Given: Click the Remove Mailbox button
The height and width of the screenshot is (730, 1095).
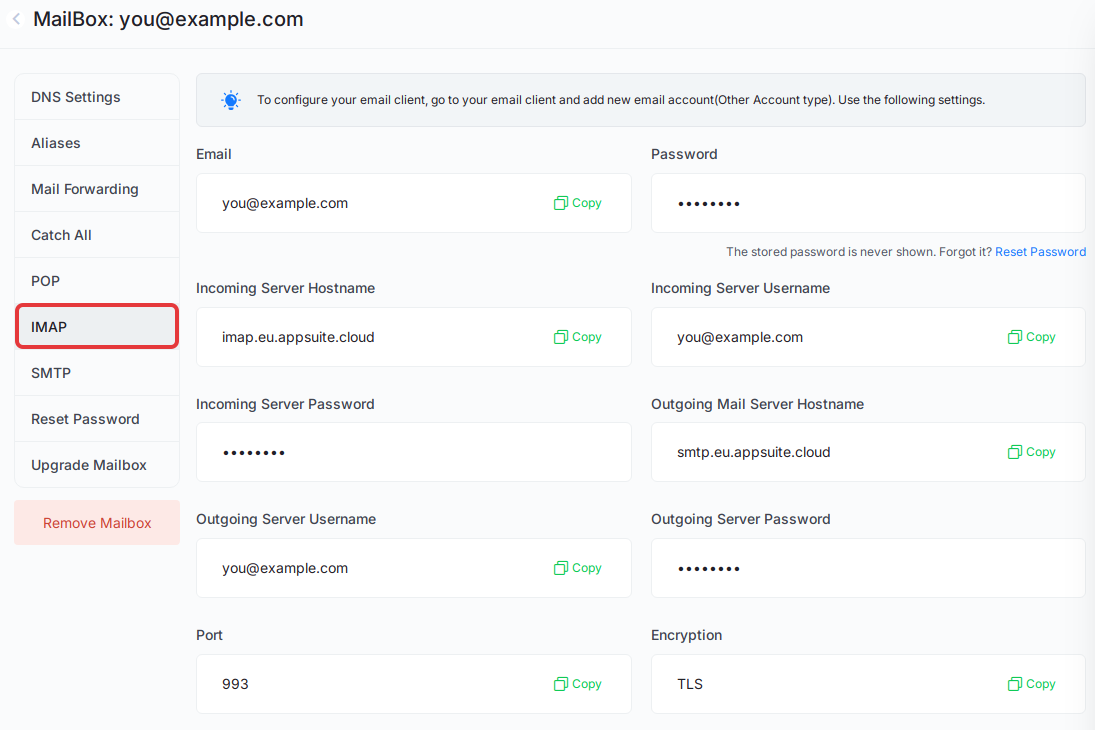Looking at the screenshot, I should click(x=97, y=523).
